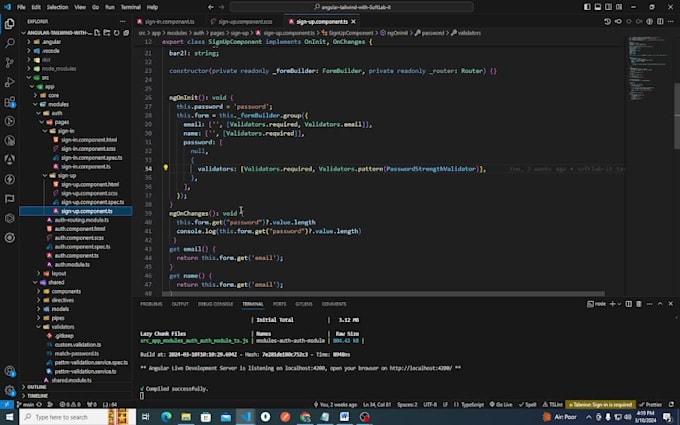Kill the terminal with the trash icon
This screenshot has height=425, width=680.
[x=639, y=304]
